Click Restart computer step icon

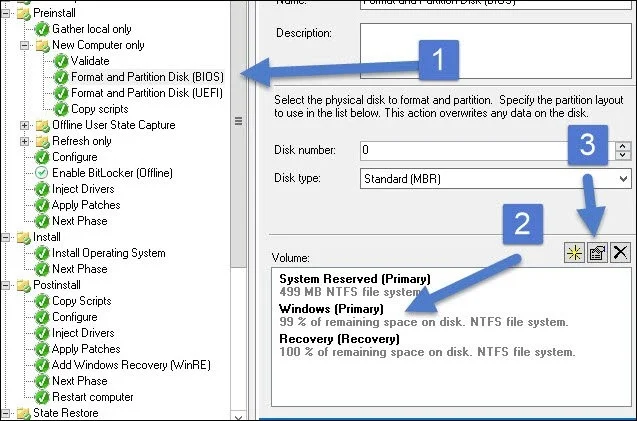click(x=42, y=397)
